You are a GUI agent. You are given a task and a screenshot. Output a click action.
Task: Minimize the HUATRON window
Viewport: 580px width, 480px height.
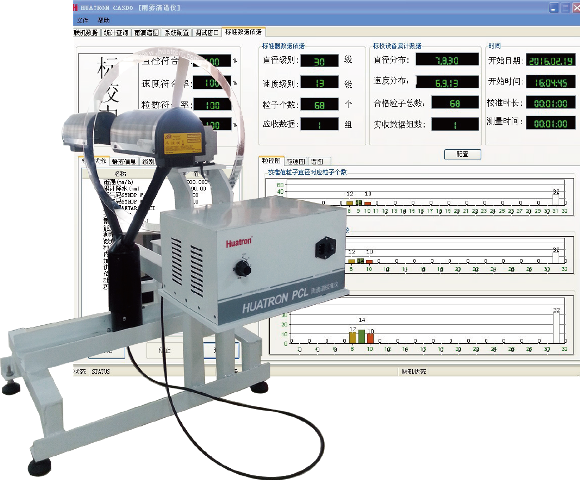[x=553, y=8]
